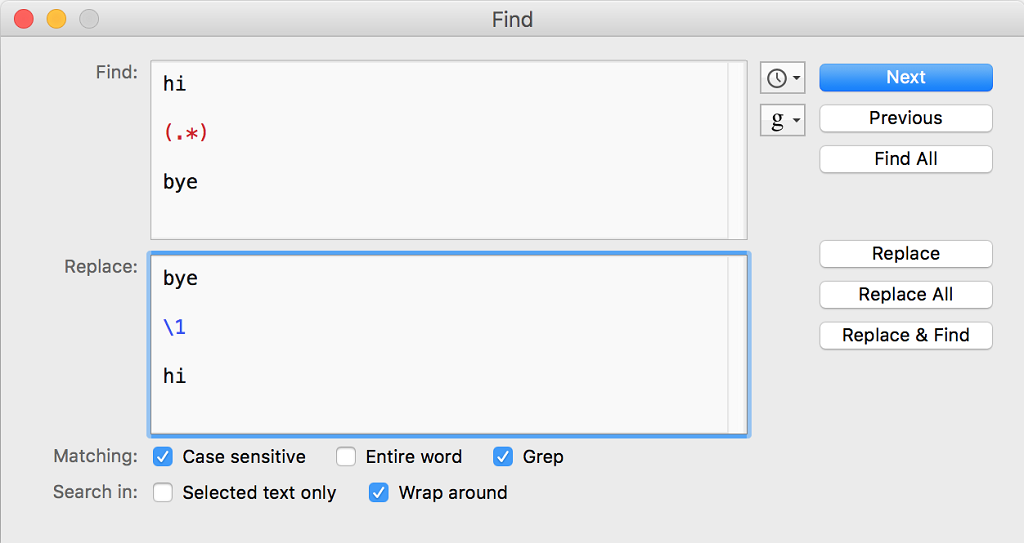Turn off Wrap around
The image size is (1024, 543).
point(379,493)
